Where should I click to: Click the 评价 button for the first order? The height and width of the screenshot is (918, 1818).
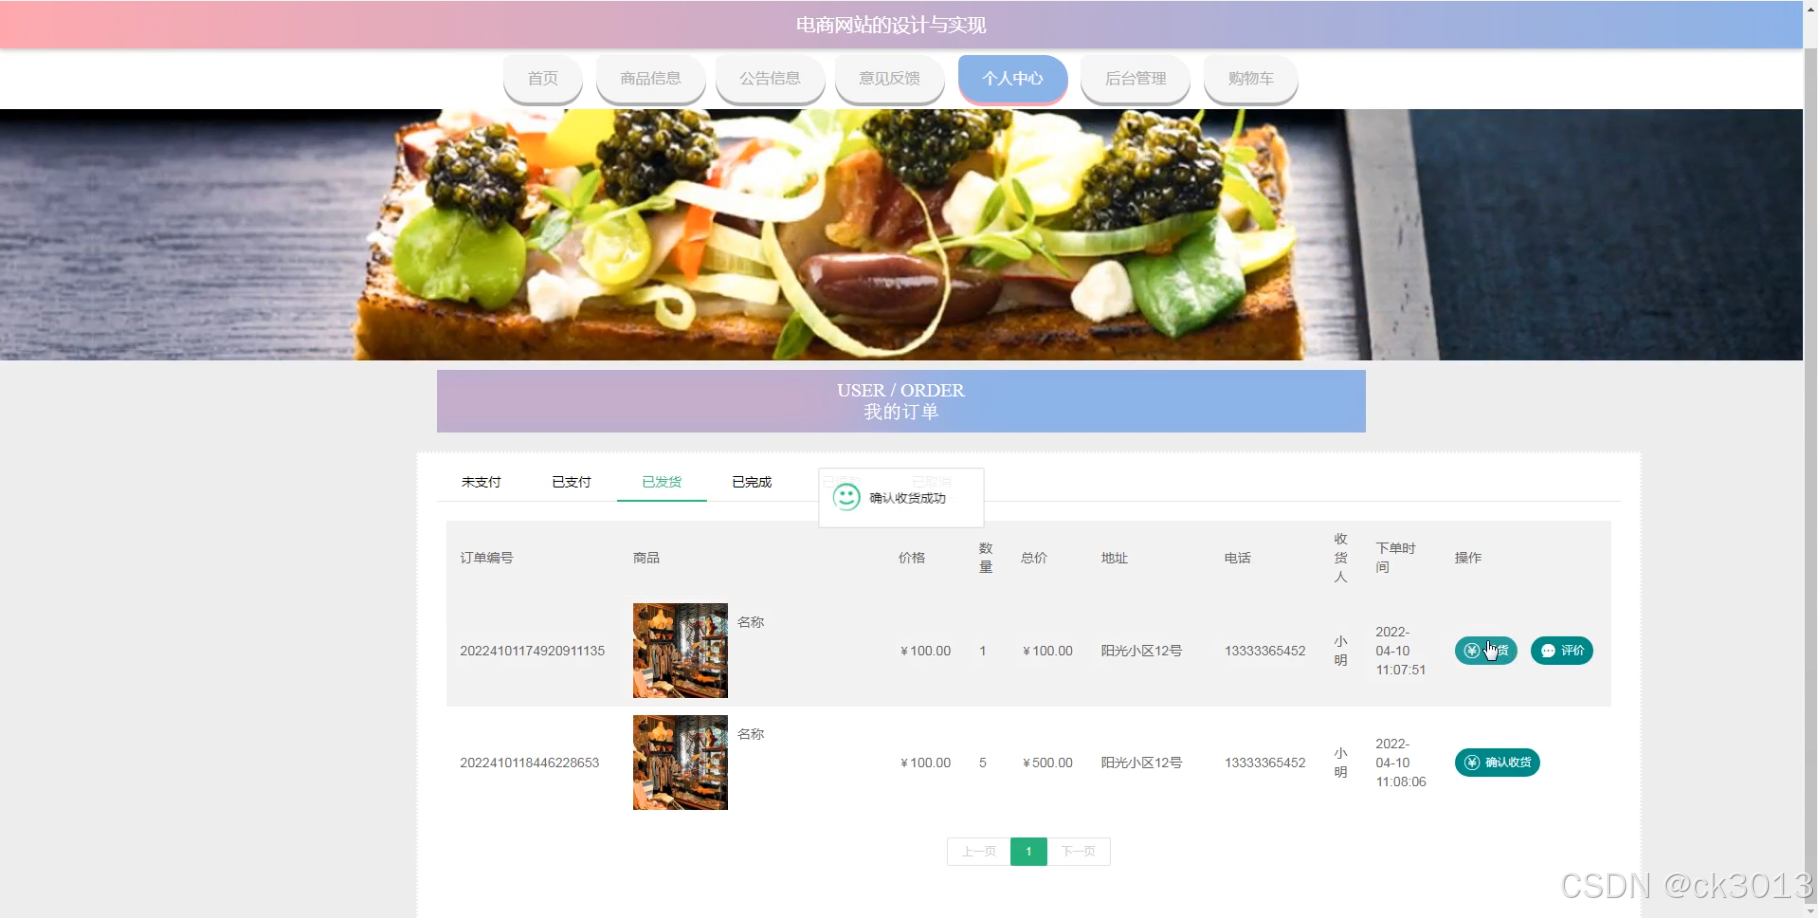pyautogui.click(x=1561, y=651)
